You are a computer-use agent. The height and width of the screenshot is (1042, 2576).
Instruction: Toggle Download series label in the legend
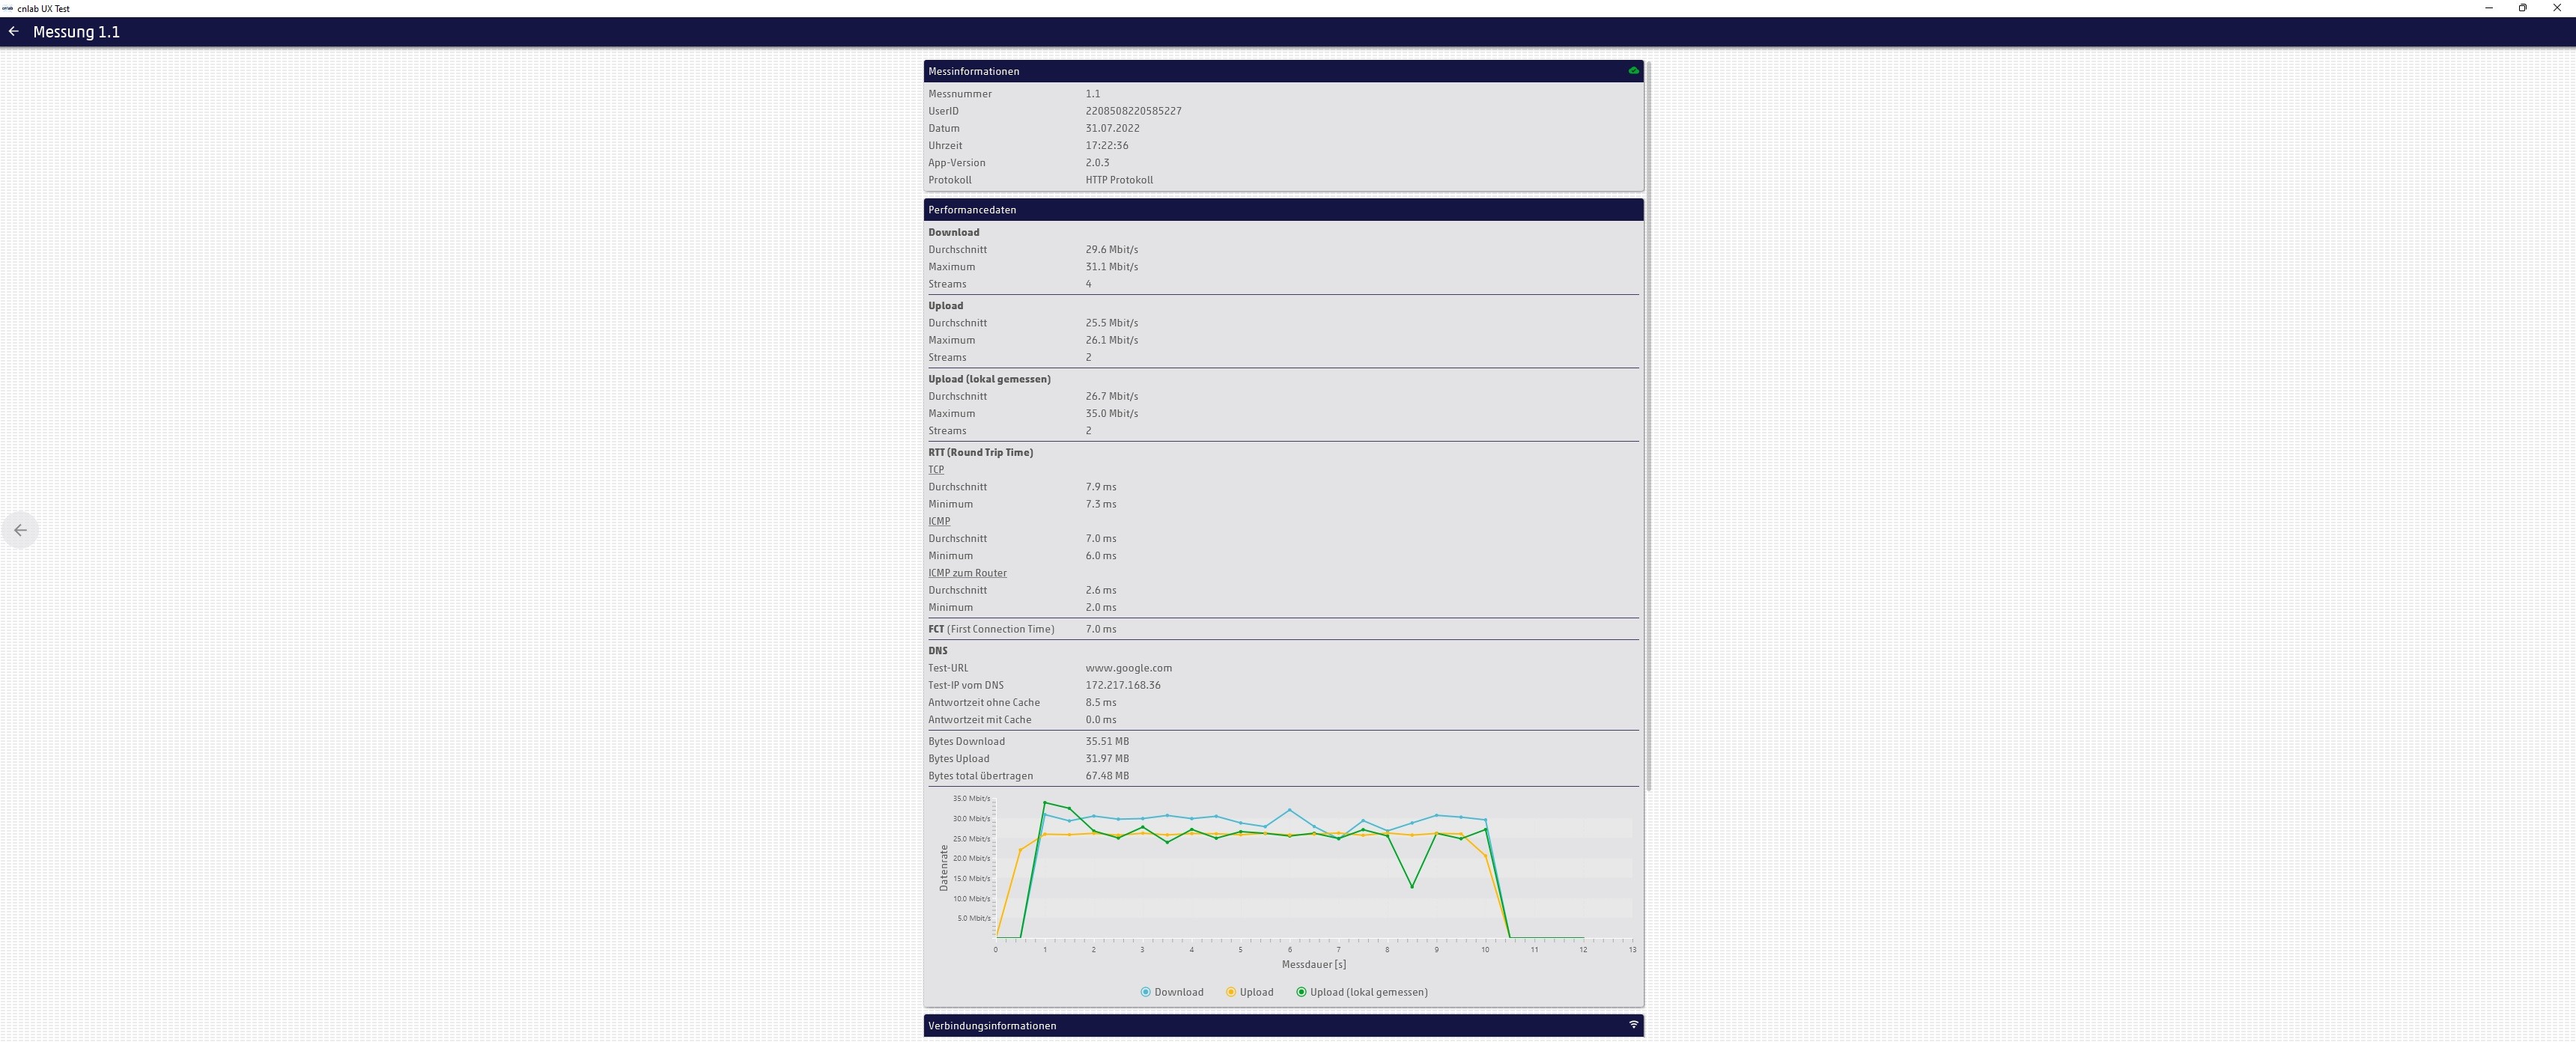point(1178,992)
